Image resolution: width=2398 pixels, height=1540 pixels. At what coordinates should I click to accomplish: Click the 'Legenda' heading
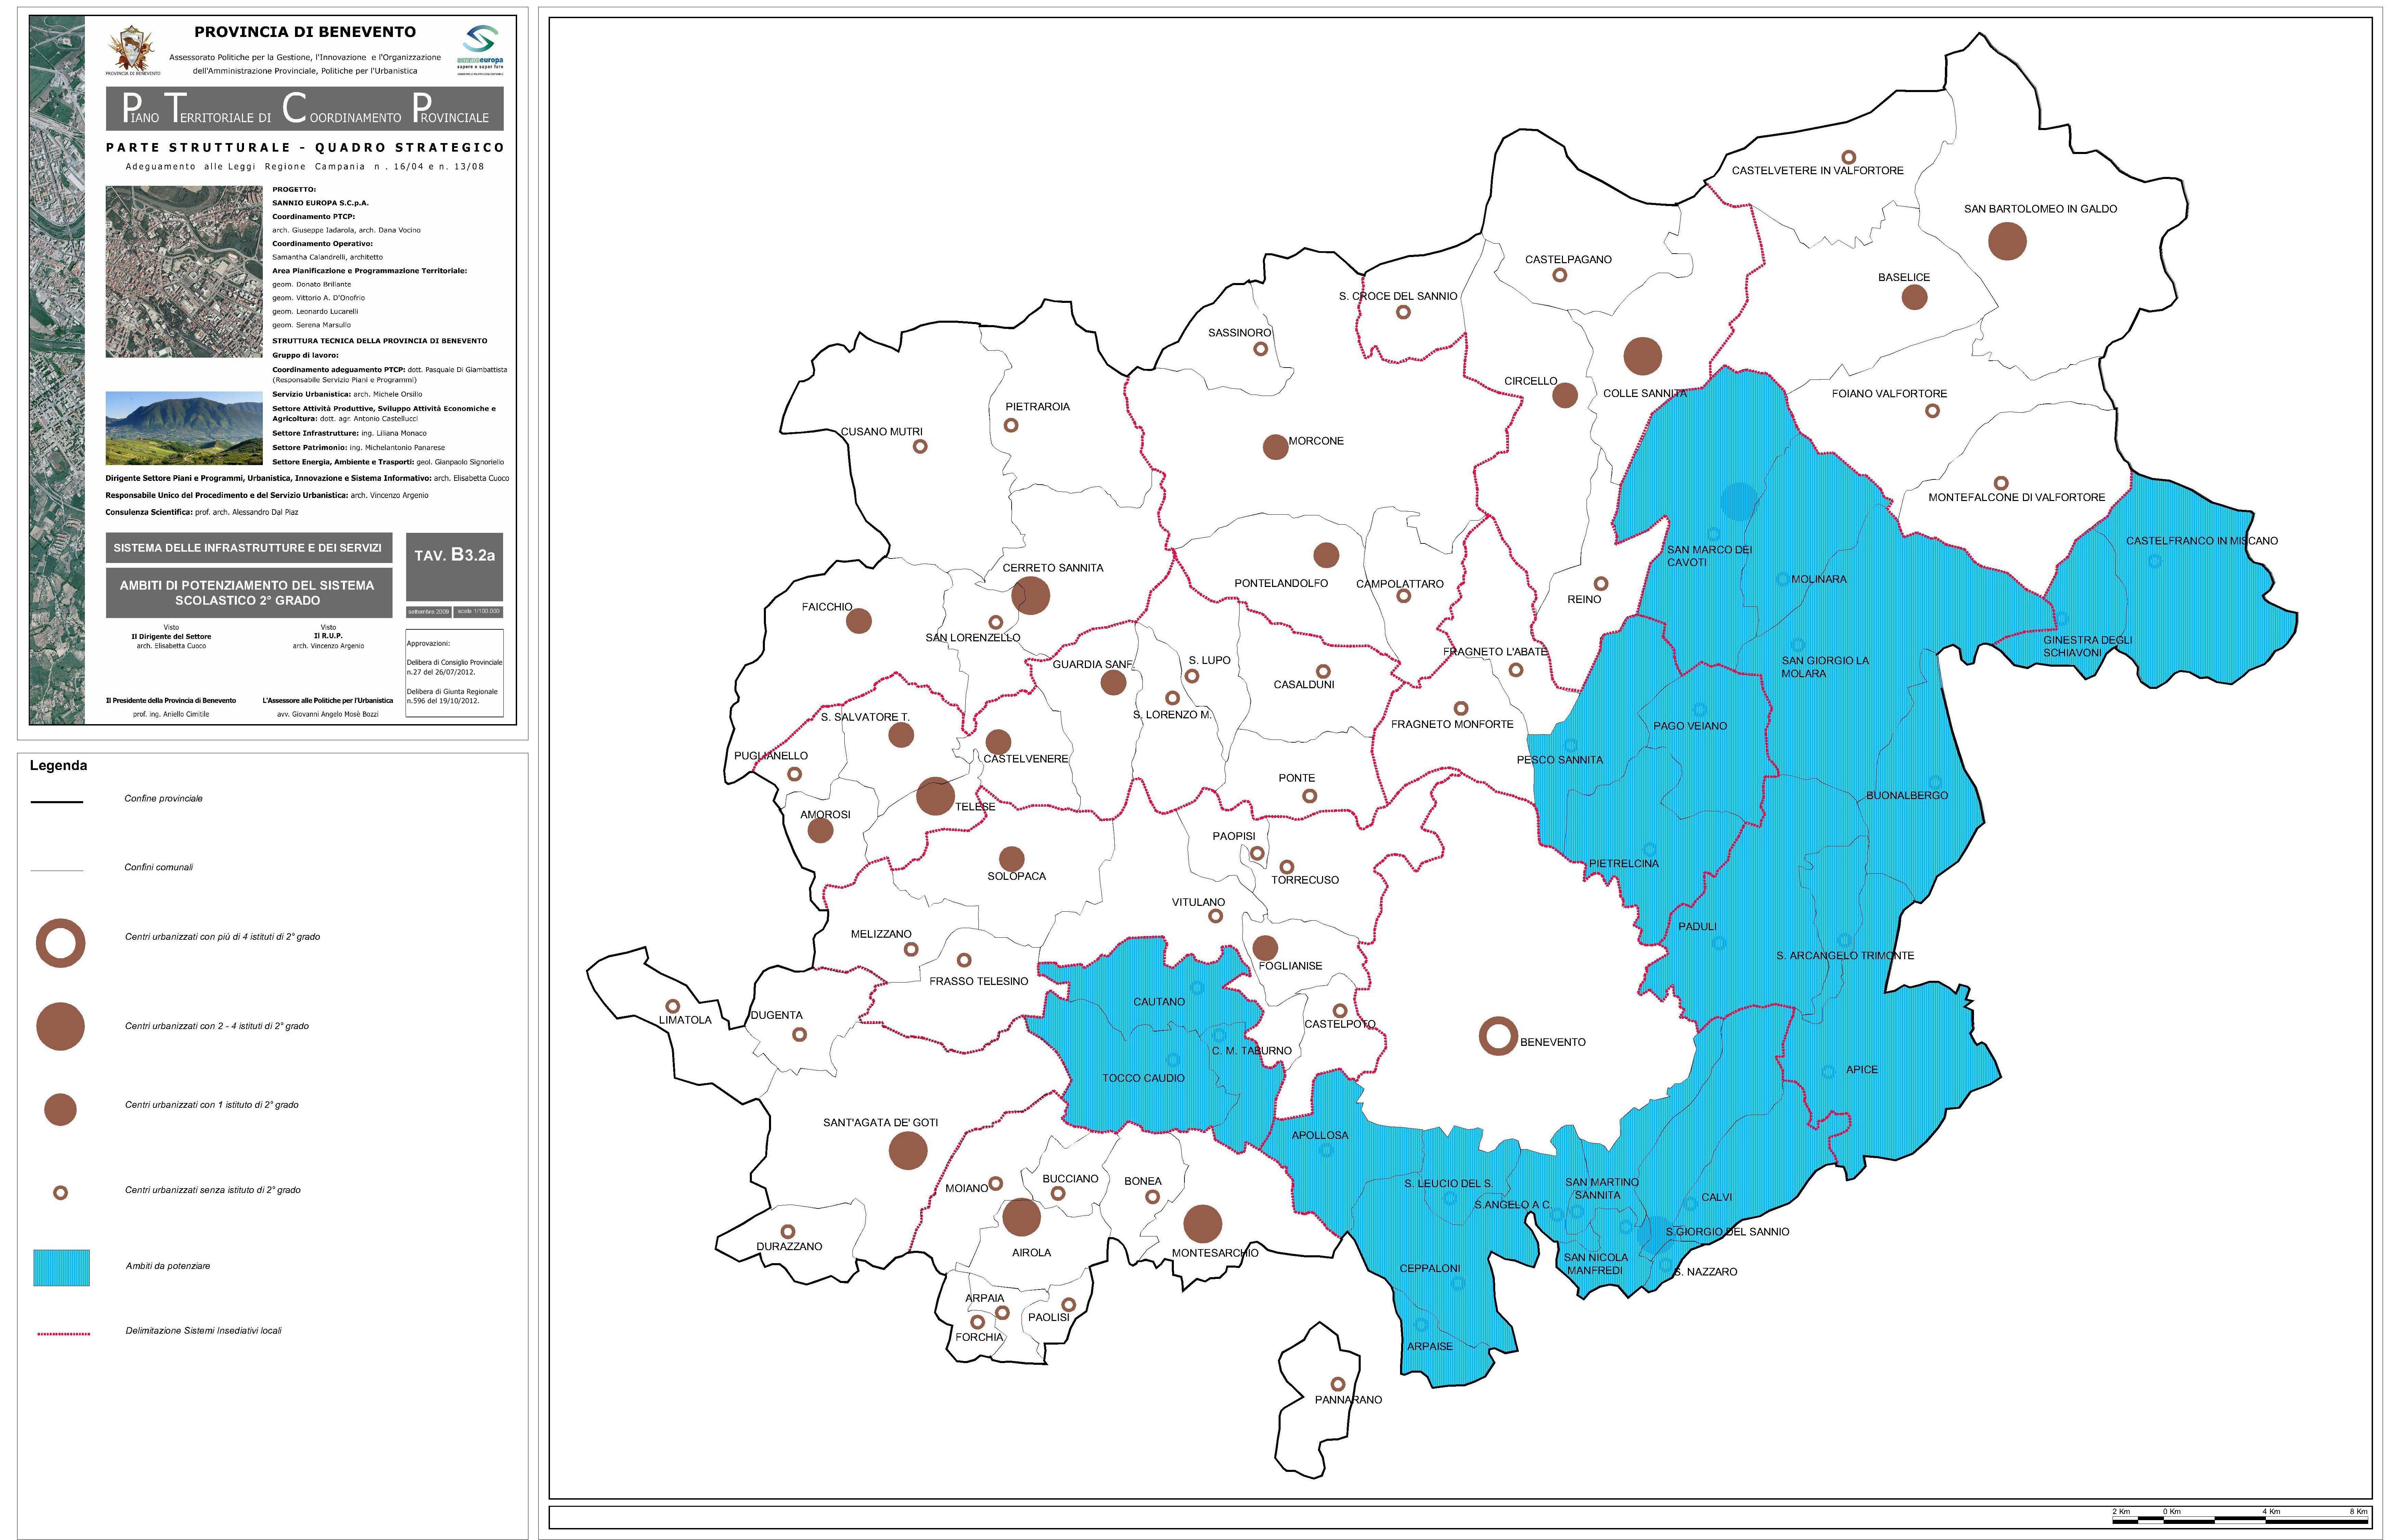coord(58,766)
